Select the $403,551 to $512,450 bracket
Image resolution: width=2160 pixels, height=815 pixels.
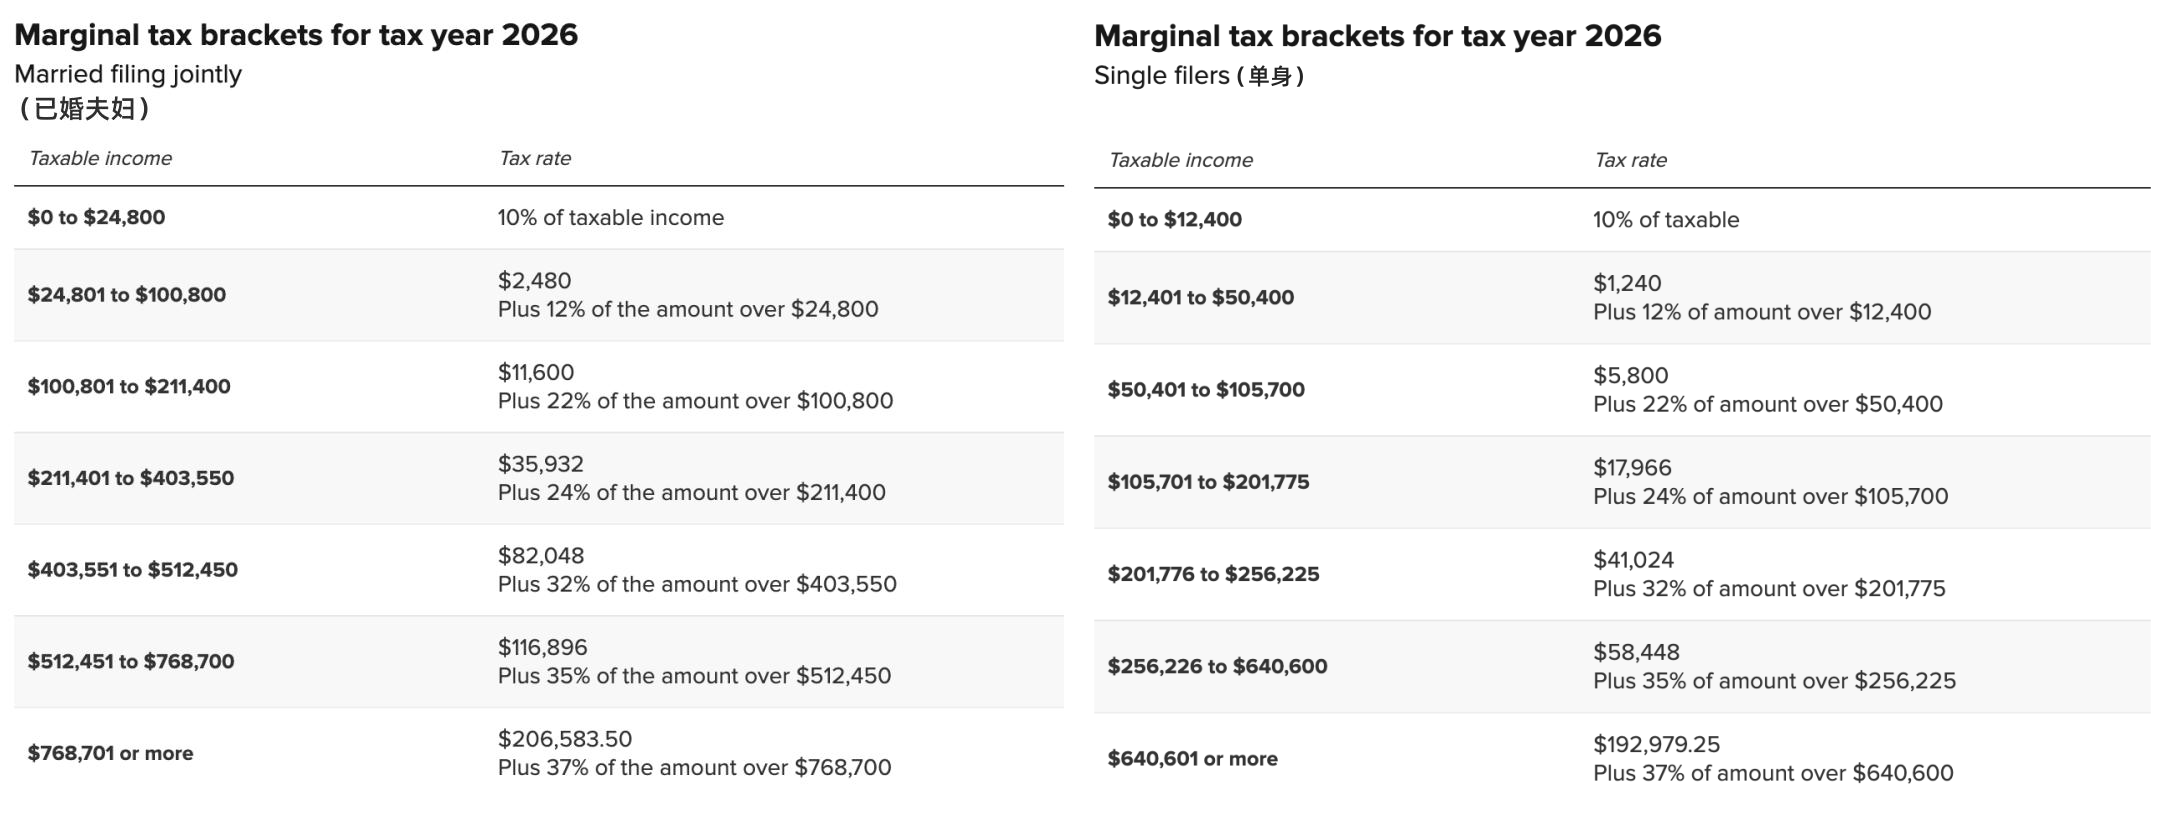tap(133, 570)
